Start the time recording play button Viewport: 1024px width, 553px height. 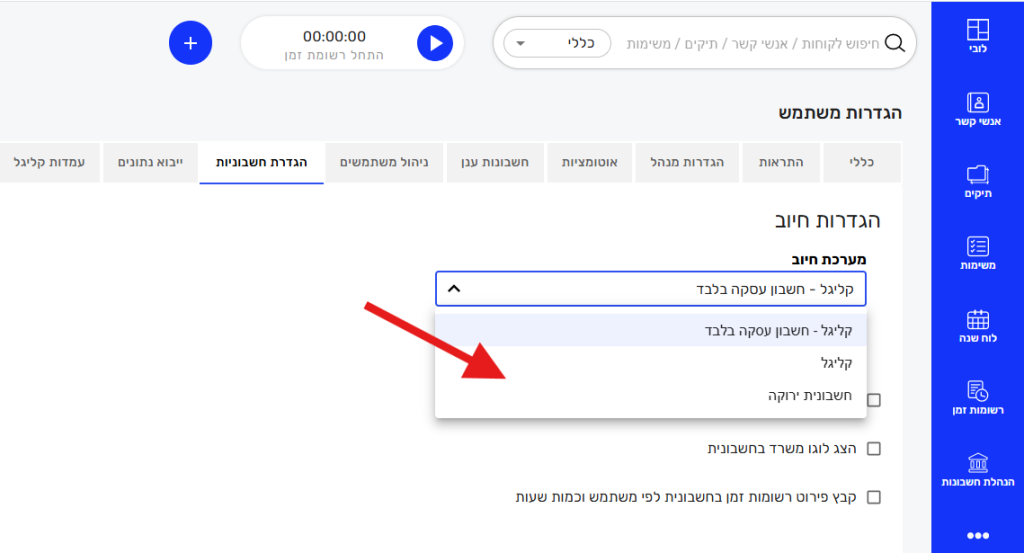click(435, 43)
